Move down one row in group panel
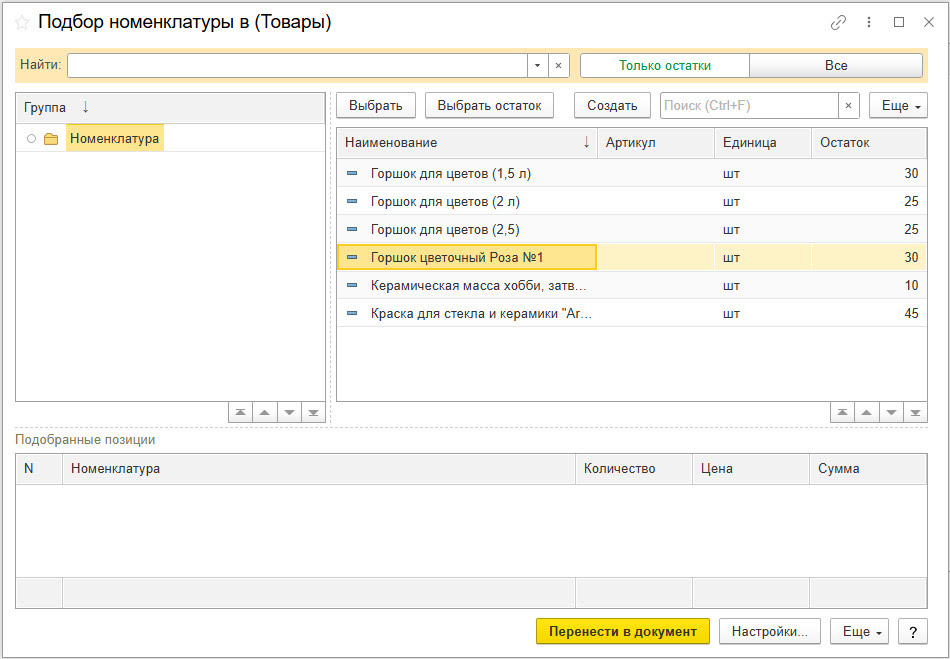Screen dimensions: 950x659 [x=289, y=412]
